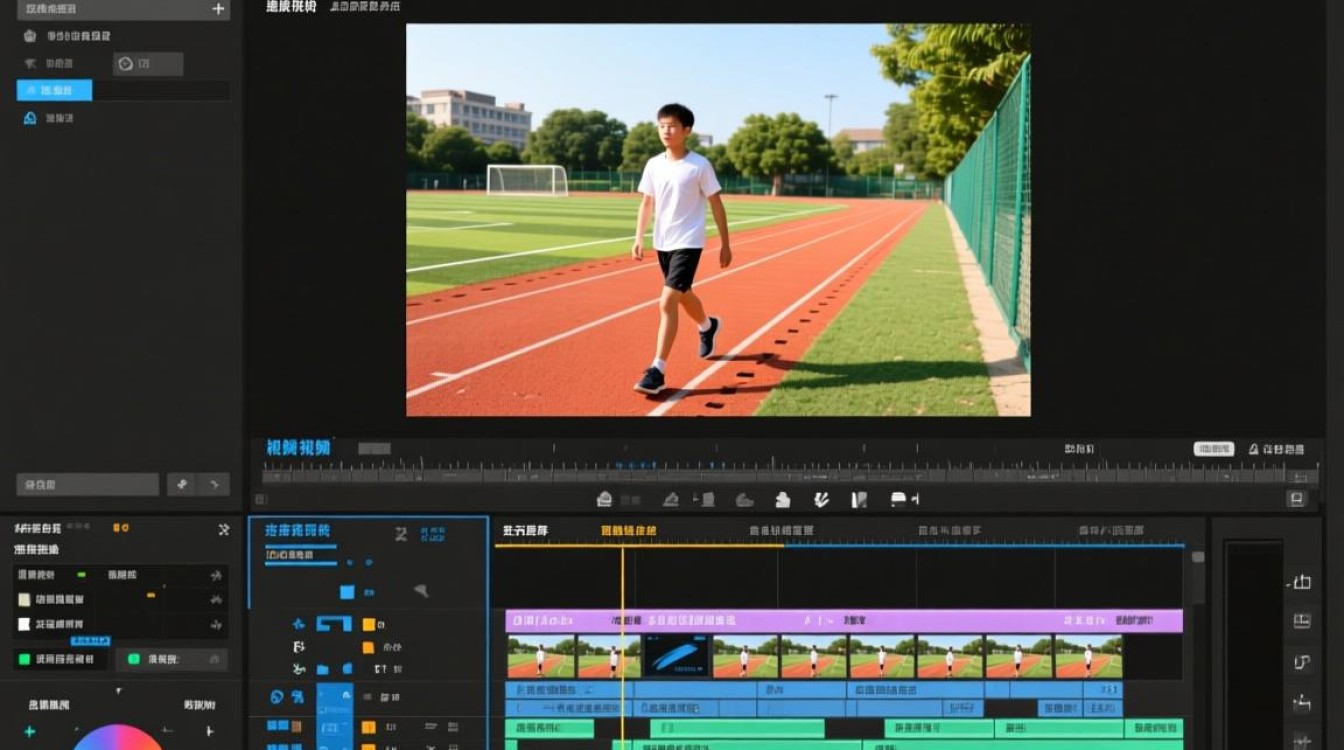Click the blue triangle icon in the left panel
Image resolution: width=1344 pixels, height=750 pixels.
(30, 118)
